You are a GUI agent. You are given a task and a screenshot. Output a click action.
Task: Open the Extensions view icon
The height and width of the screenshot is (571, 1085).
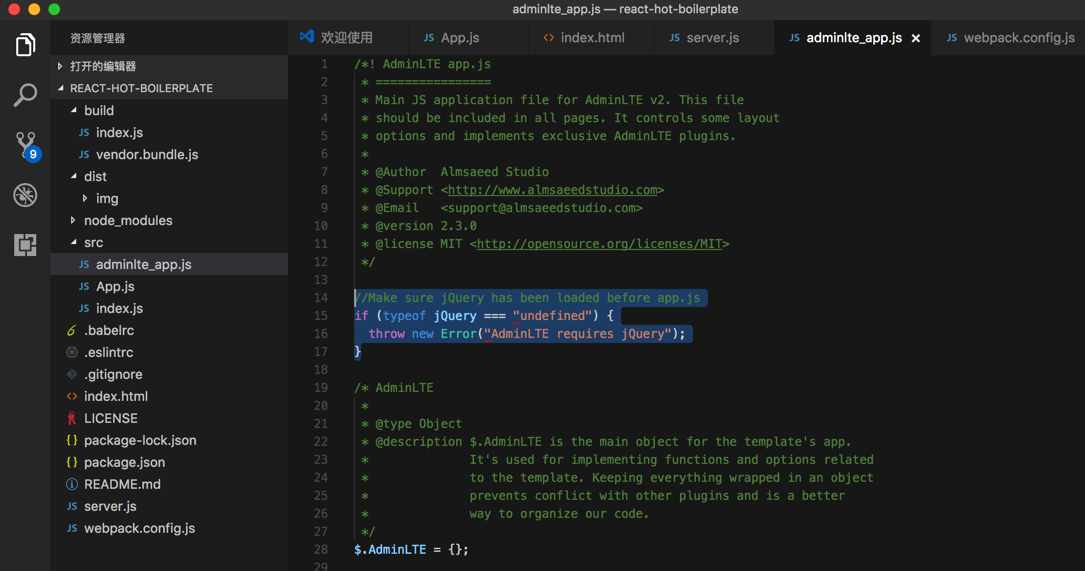tap(25, 245)
